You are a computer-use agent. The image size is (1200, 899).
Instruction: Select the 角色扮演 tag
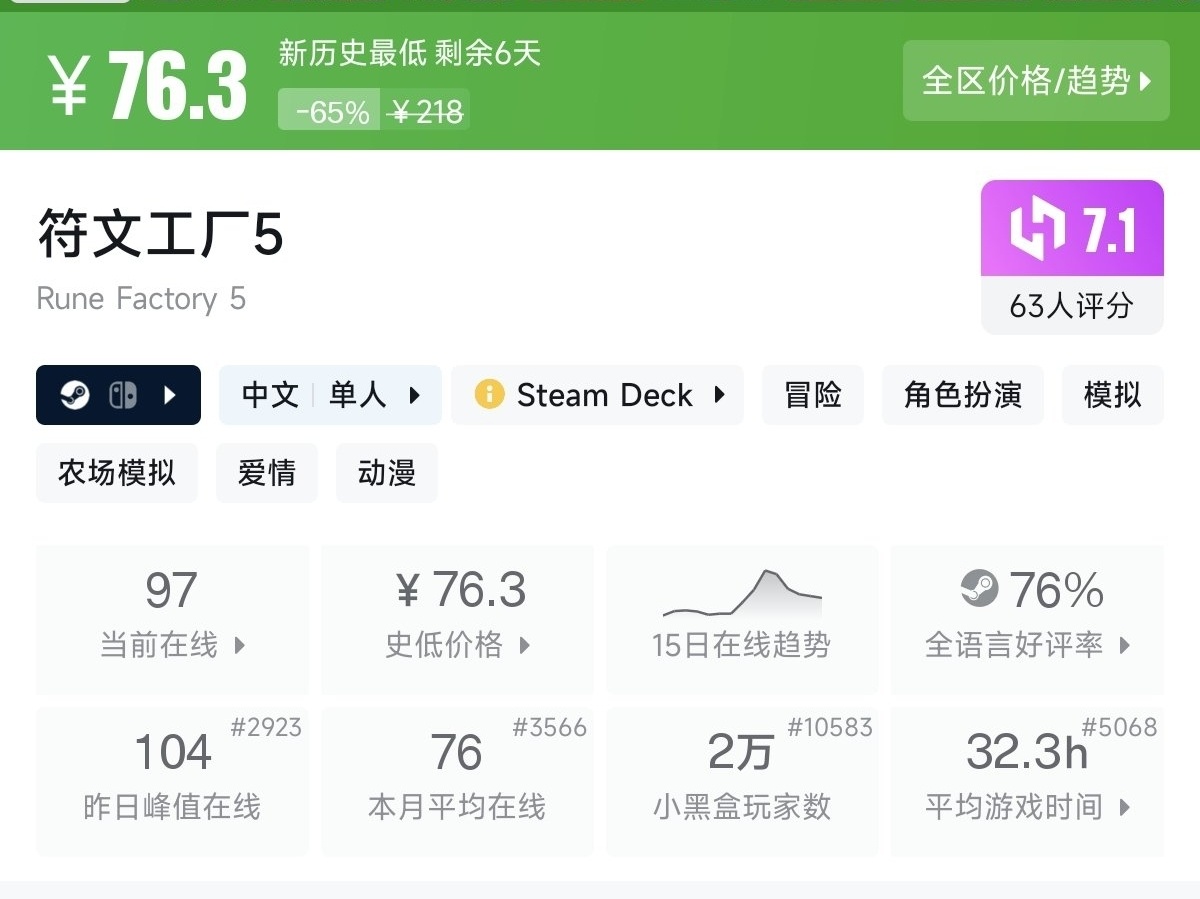pos(962,395)
